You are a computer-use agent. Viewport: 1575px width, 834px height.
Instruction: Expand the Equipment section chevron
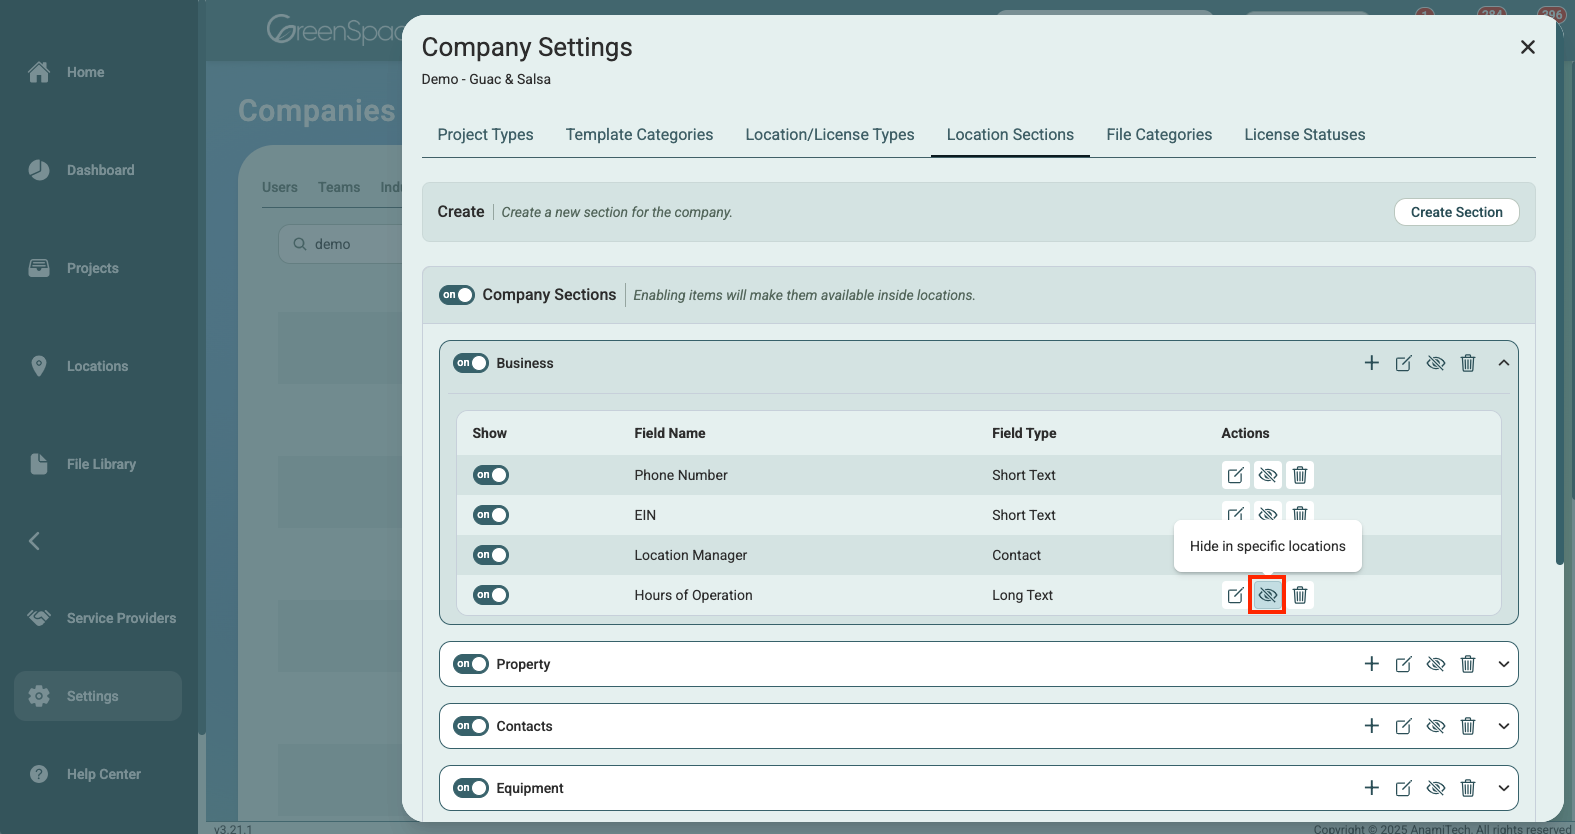point(1503,788)
